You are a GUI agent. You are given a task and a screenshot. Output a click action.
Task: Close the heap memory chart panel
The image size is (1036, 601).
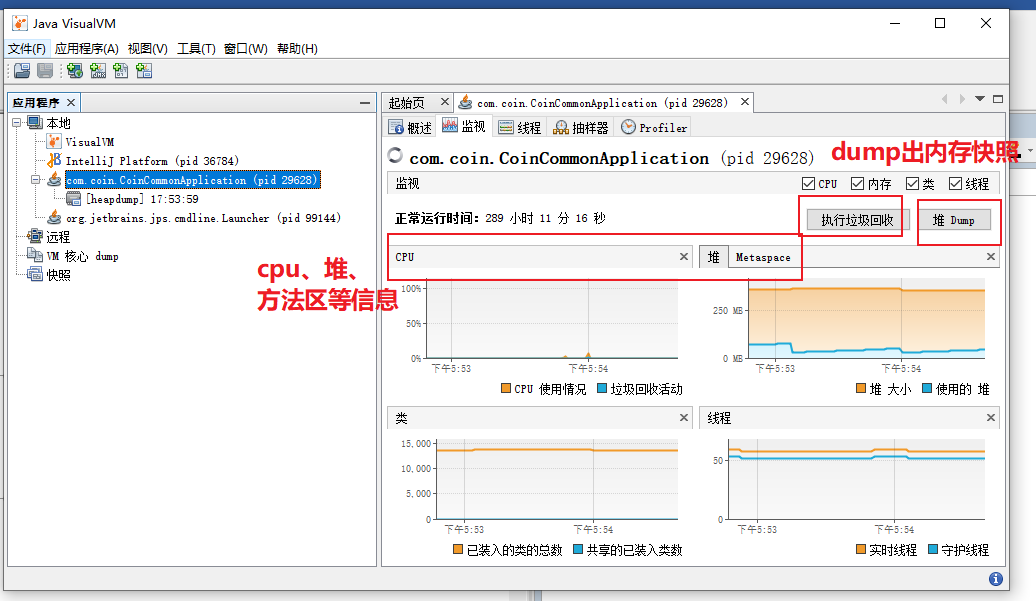coord(990,256)
